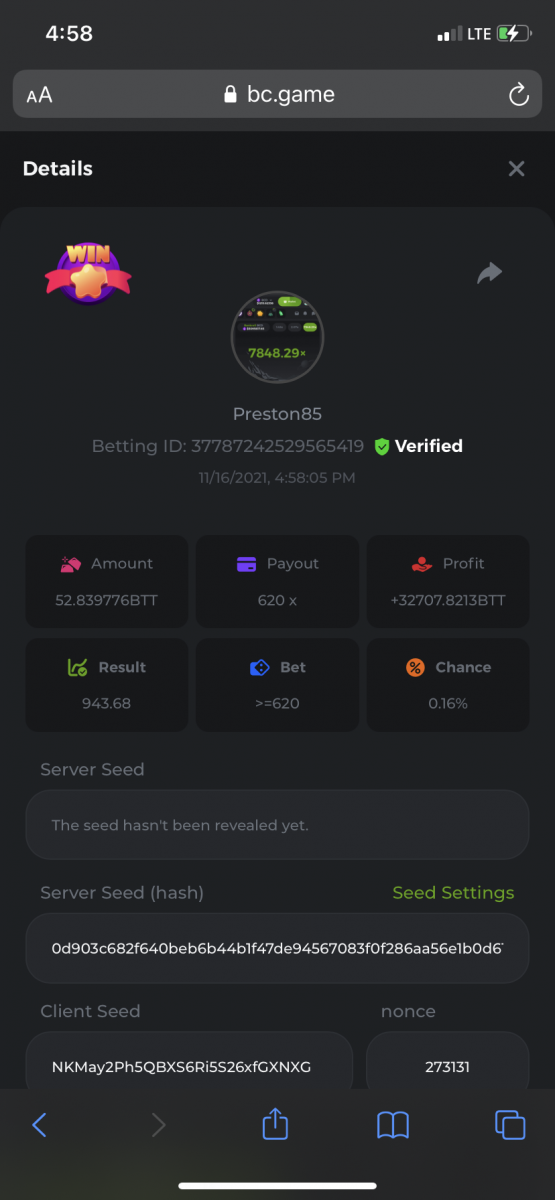555x1200 pixels.
Task: Tap the nonce value 273131 field
Action: click(x=447, y=1066)
